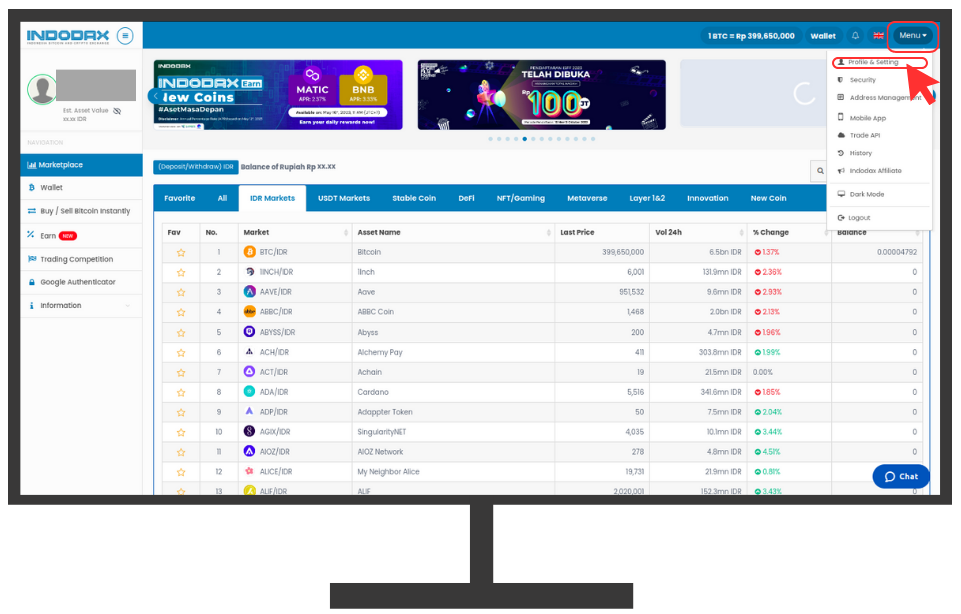Viewport: 961px width, 614px height.
Task: Click the Mobile App phone icon
Action: point(840,117)
